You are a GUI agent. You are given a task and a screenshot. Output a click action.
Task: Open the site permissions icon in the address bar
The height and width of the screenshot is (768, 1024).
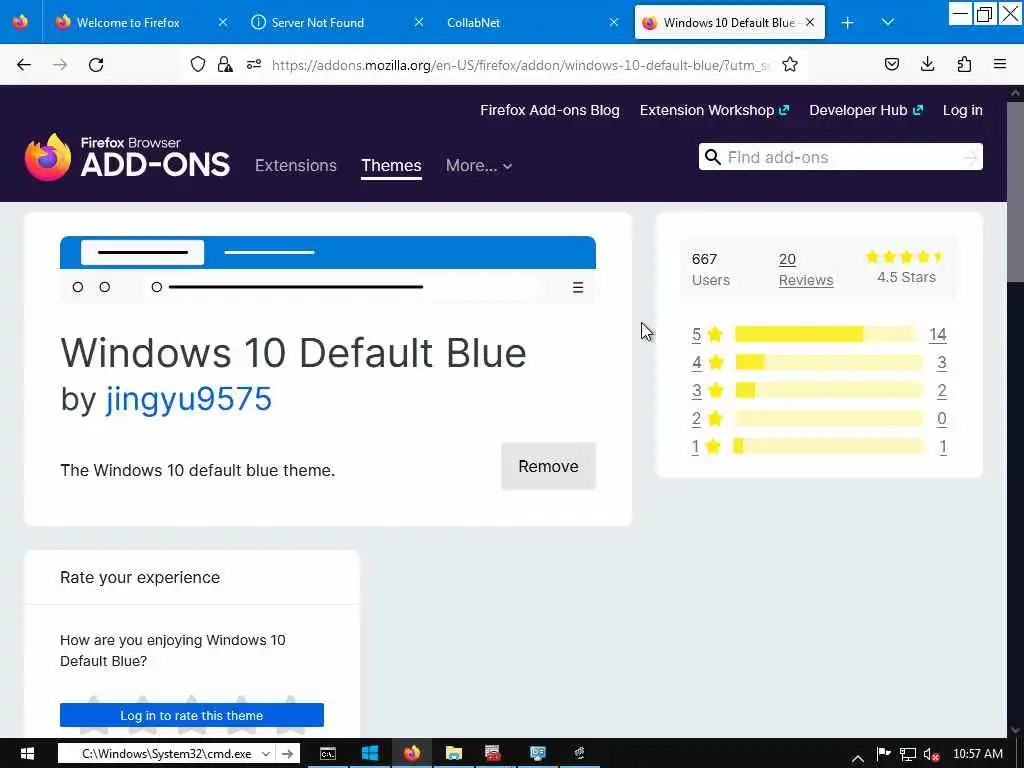pyautogui.click(x=254, y=64)
